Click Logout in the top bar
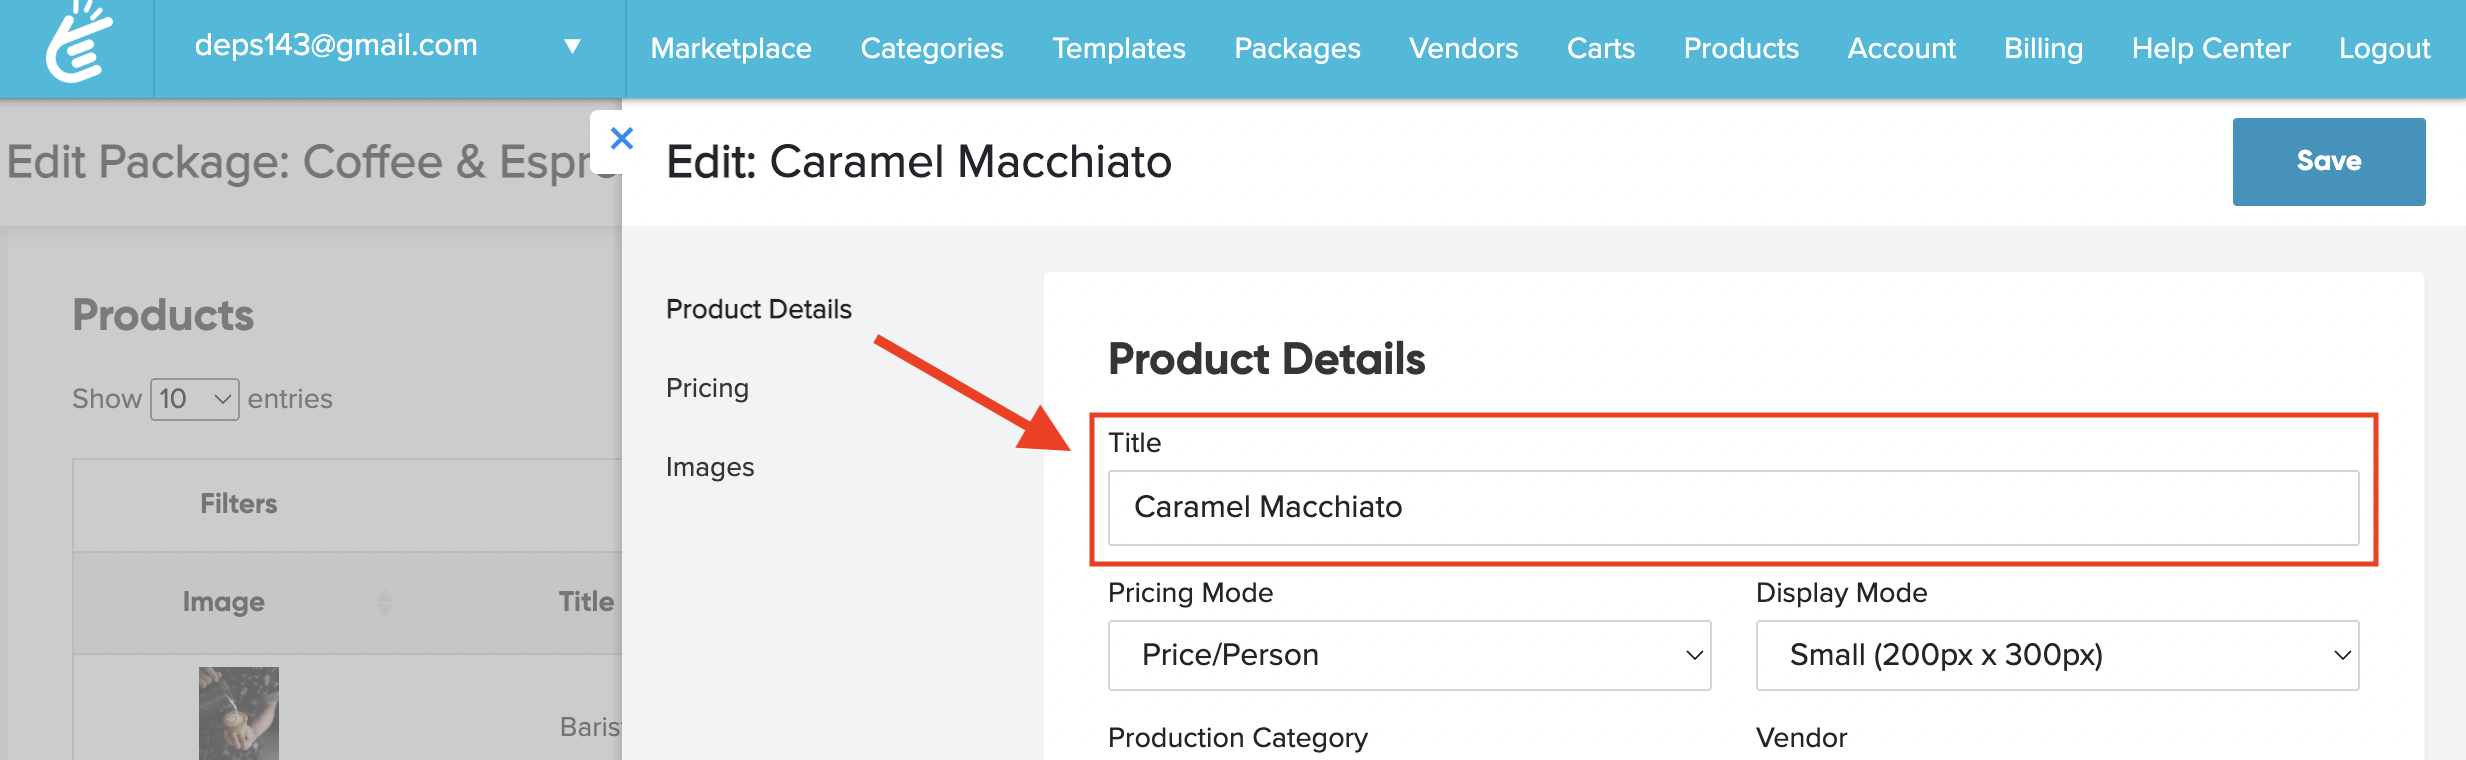Screen dimensions: 2466x760 pos(2383,48)
